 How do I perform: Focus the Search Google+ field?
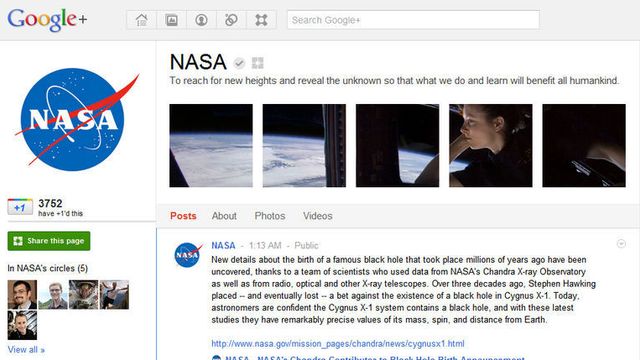click(413, 20)
